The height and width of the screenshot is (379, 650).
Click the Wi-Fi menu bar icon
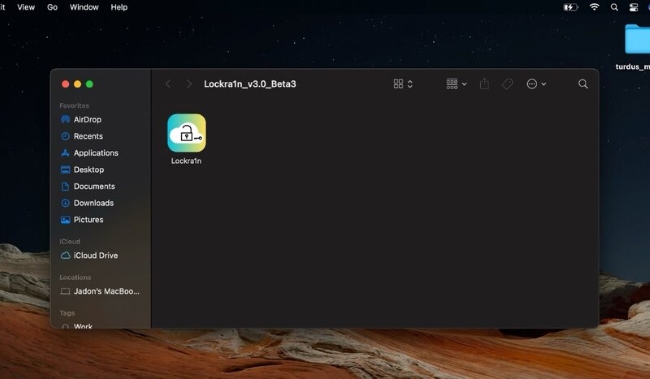[x=594, y=7]
